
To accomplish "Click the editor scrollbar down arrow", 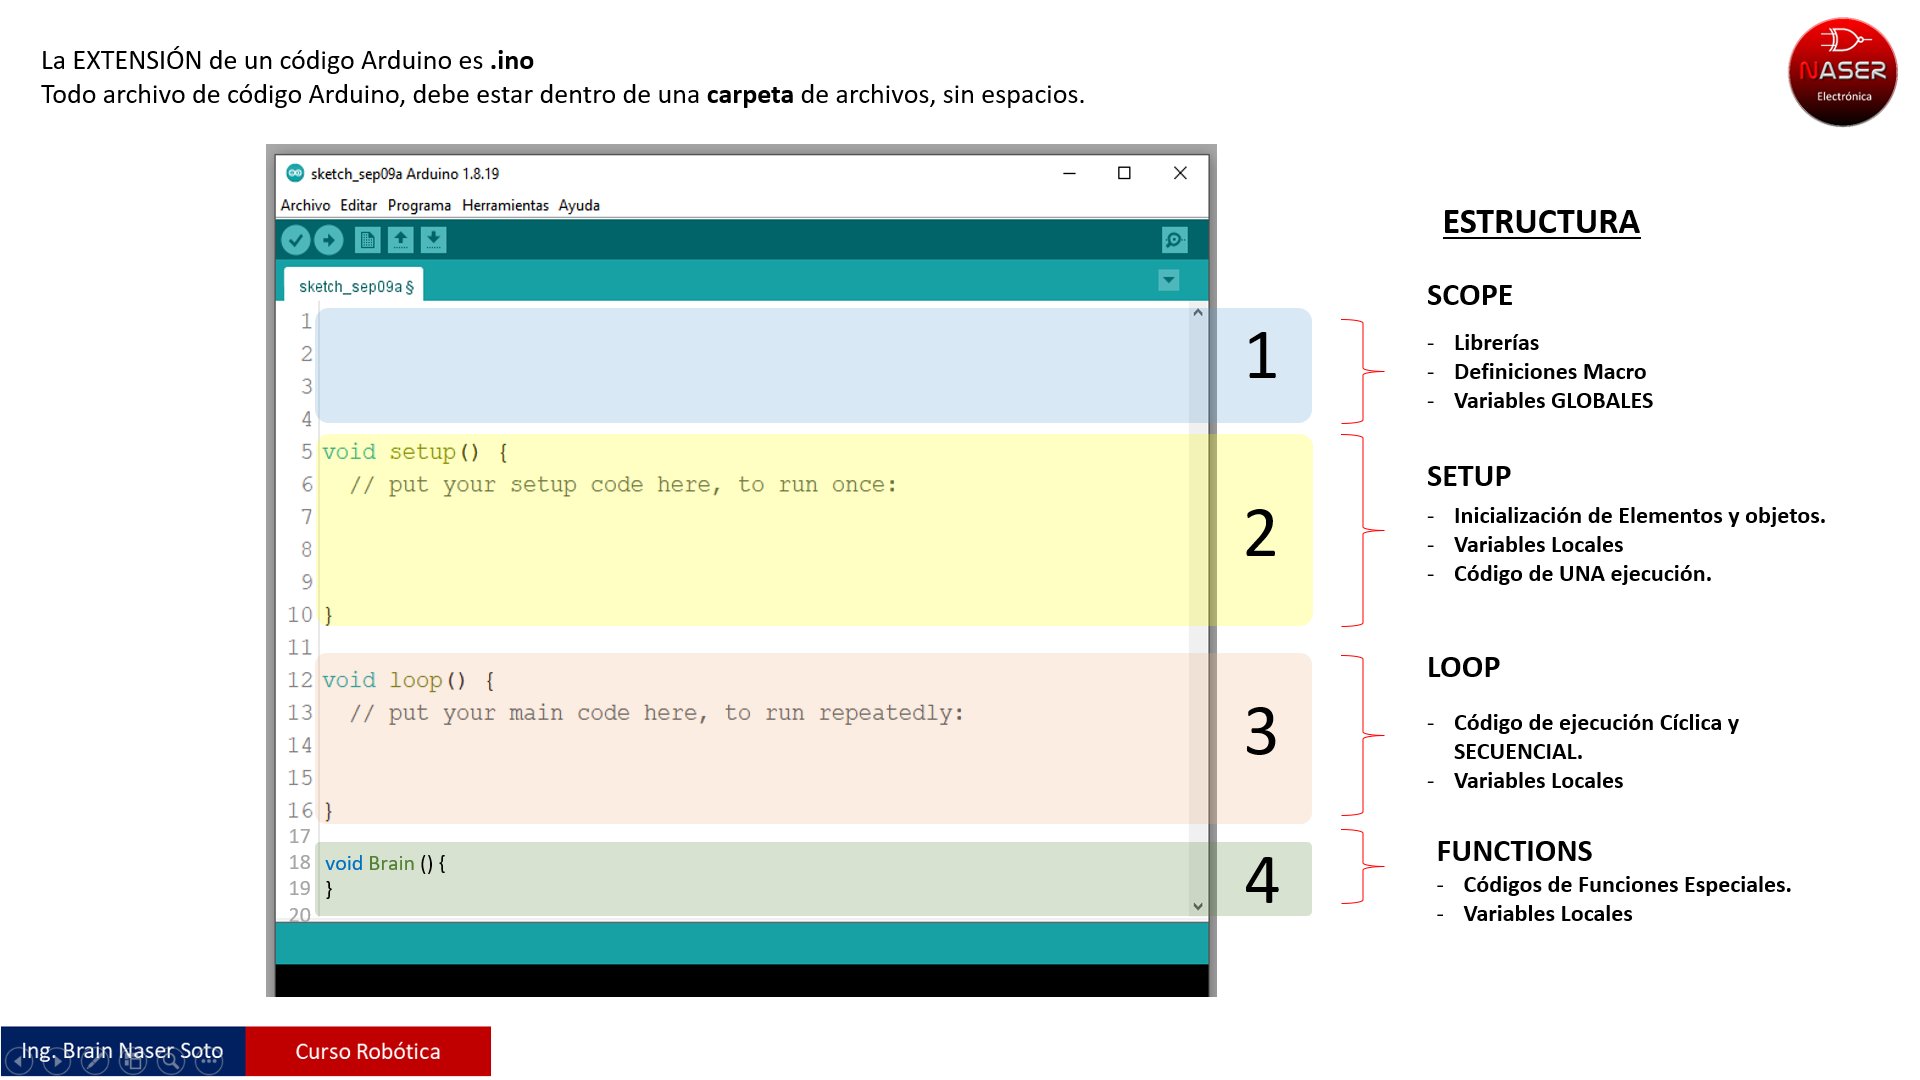I will 1197,906.
